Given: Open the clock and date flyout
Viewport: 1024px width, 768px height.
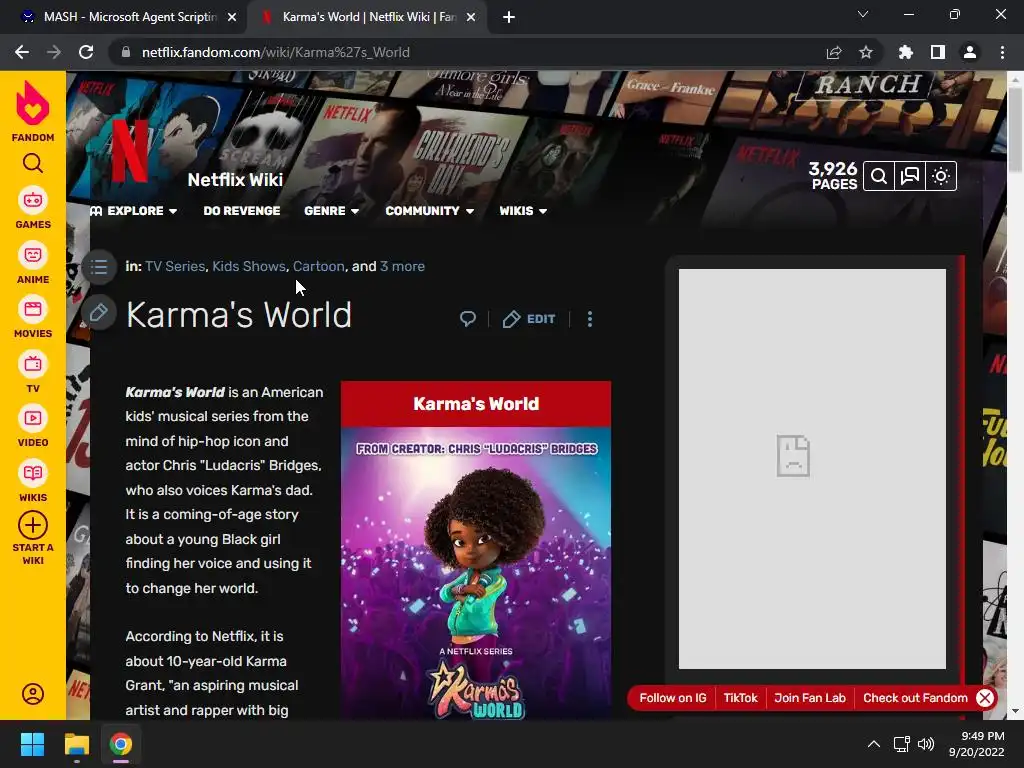Looking at the screenshot, I should [976, 744].
